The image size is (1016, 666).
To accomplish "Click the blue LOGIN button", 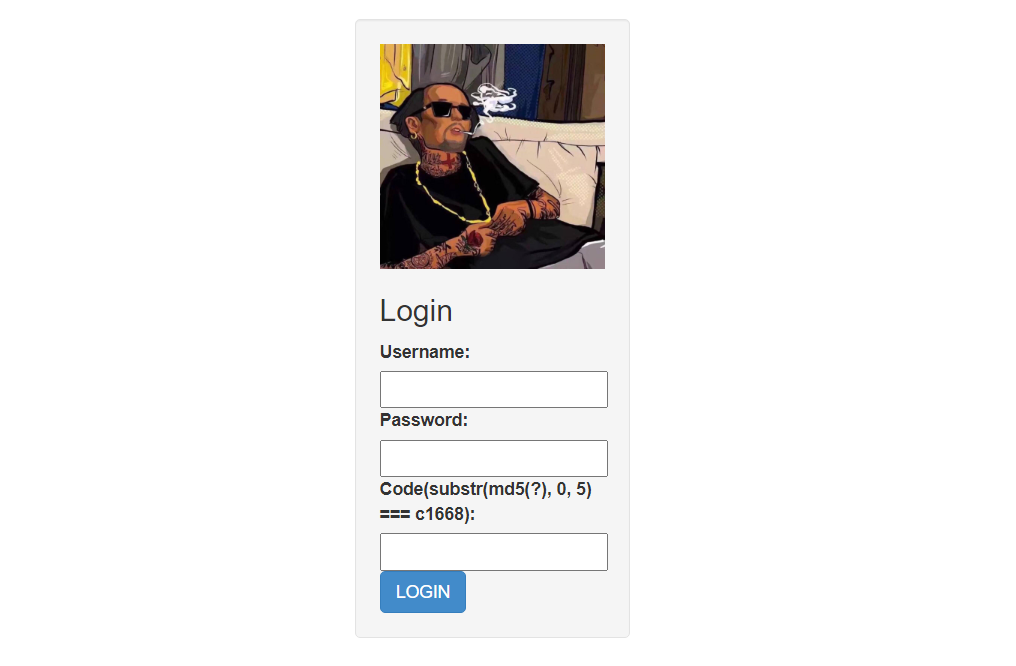I will click(422, 591).
